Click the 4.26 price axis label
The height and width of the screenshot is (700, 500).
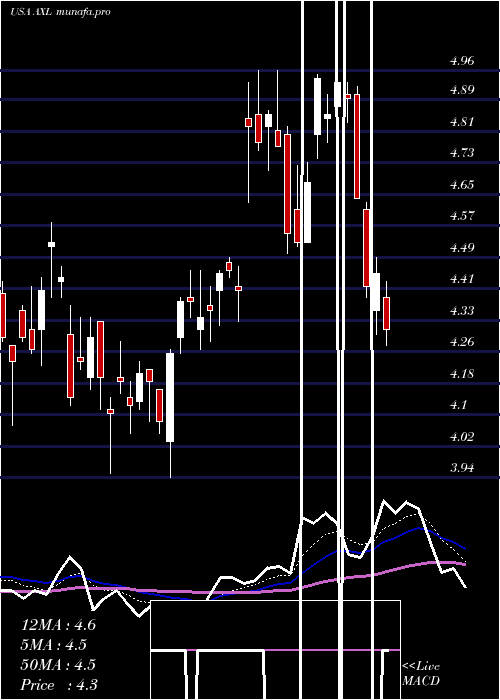pyautogui.click(x=462, y=342)
